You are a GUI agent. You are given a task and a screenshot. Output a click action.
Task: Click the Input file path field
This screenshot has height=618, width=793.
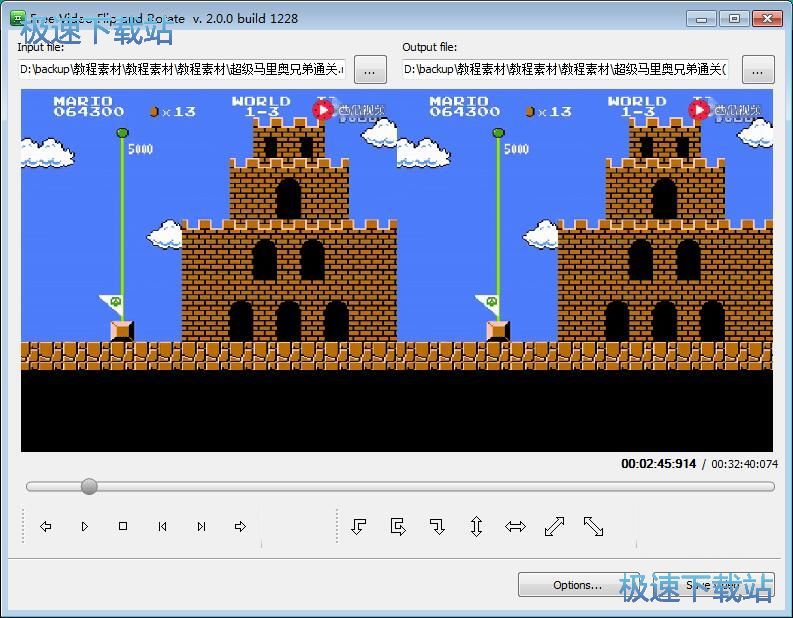(x=182, y=69)
